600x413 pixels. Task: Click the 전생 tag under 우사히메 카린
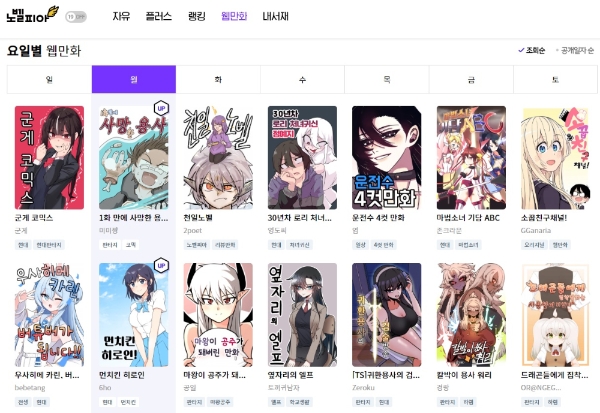click(23, 402)
